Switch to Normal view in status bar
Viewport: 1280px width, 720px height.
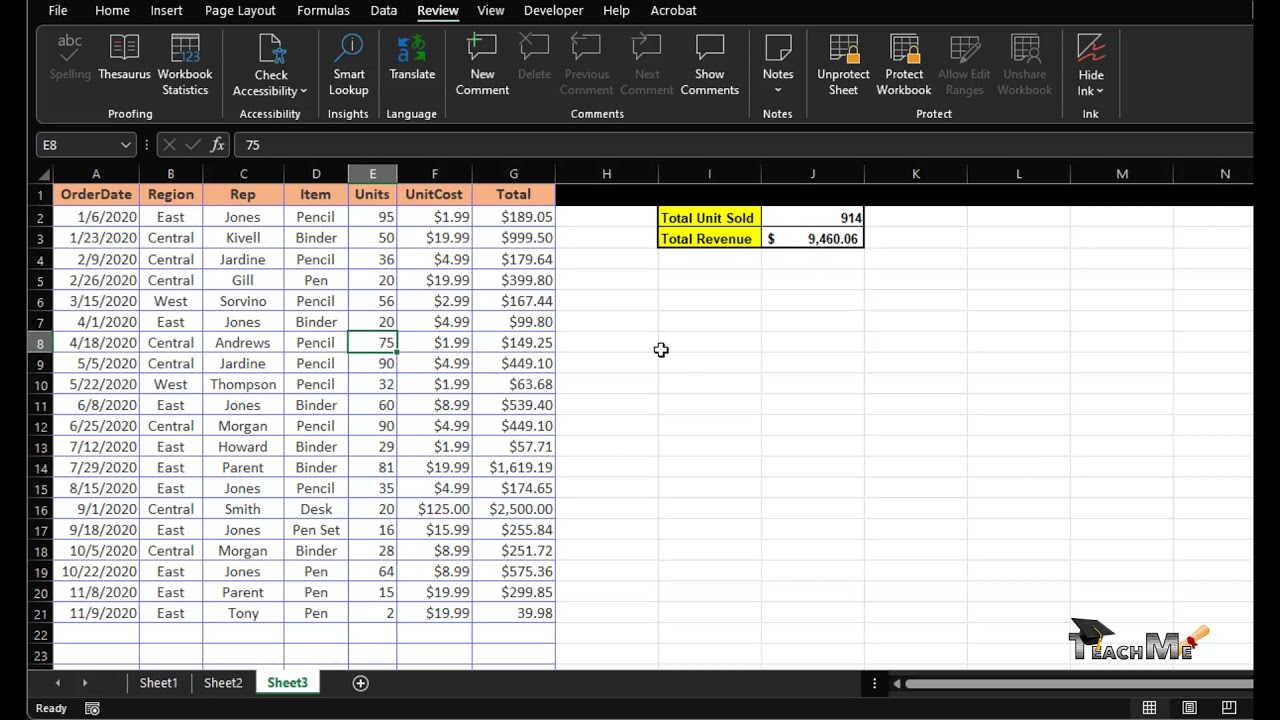pyautogui.click(x=1149, y=708)
